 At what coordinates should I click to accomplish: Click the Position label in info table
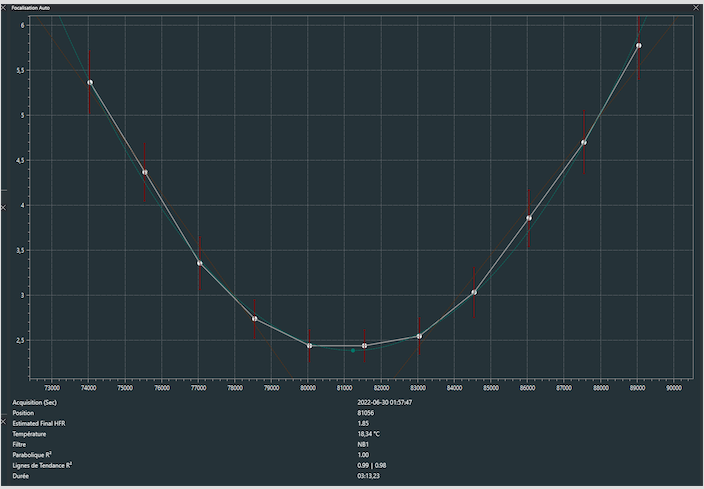(x=23, y=413)
